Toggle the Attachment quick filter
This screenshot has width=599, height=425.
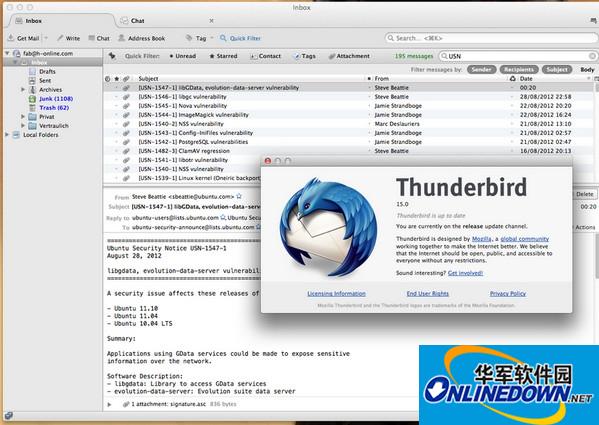tap(349, 56)
